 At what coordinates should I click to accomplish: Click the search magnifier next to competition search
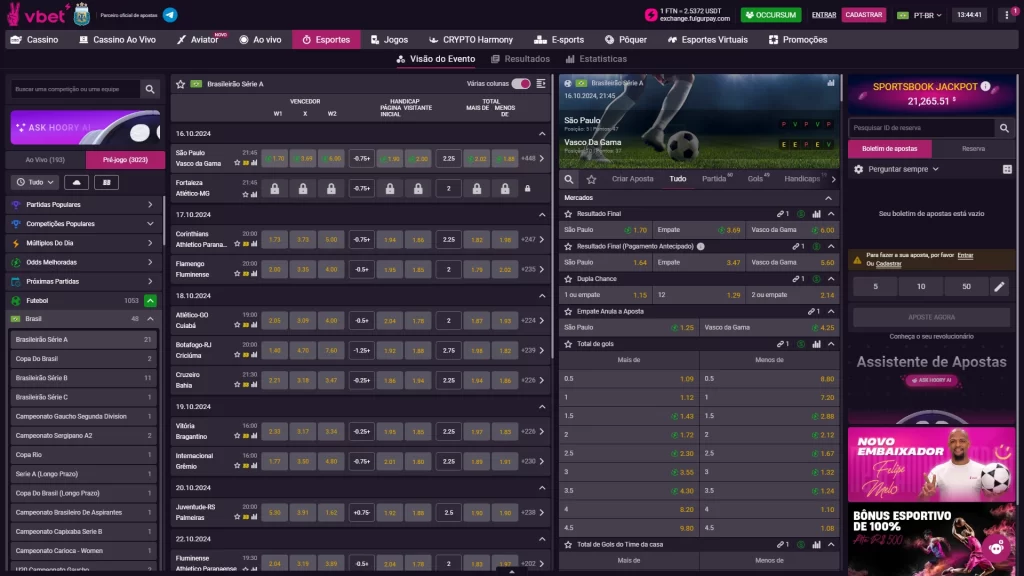150,89
